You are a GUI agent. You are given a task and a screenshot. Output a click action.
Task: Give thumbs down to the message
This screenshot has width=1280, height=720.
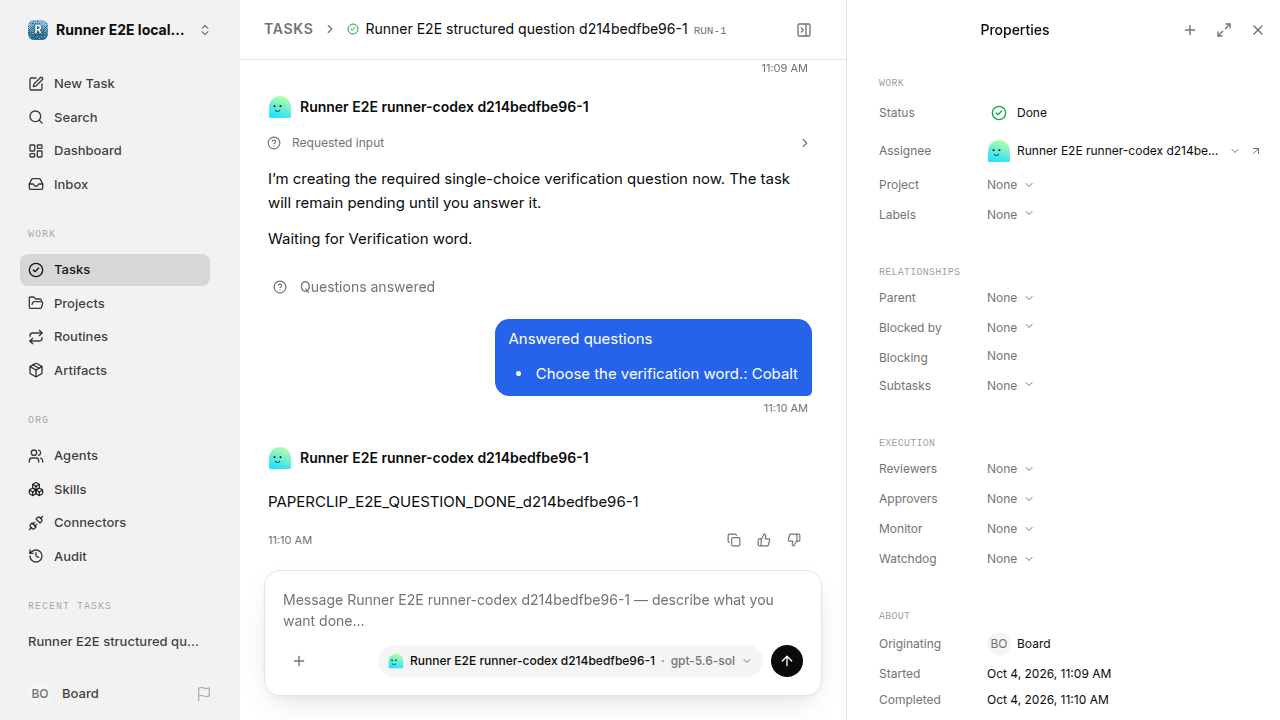794,540
